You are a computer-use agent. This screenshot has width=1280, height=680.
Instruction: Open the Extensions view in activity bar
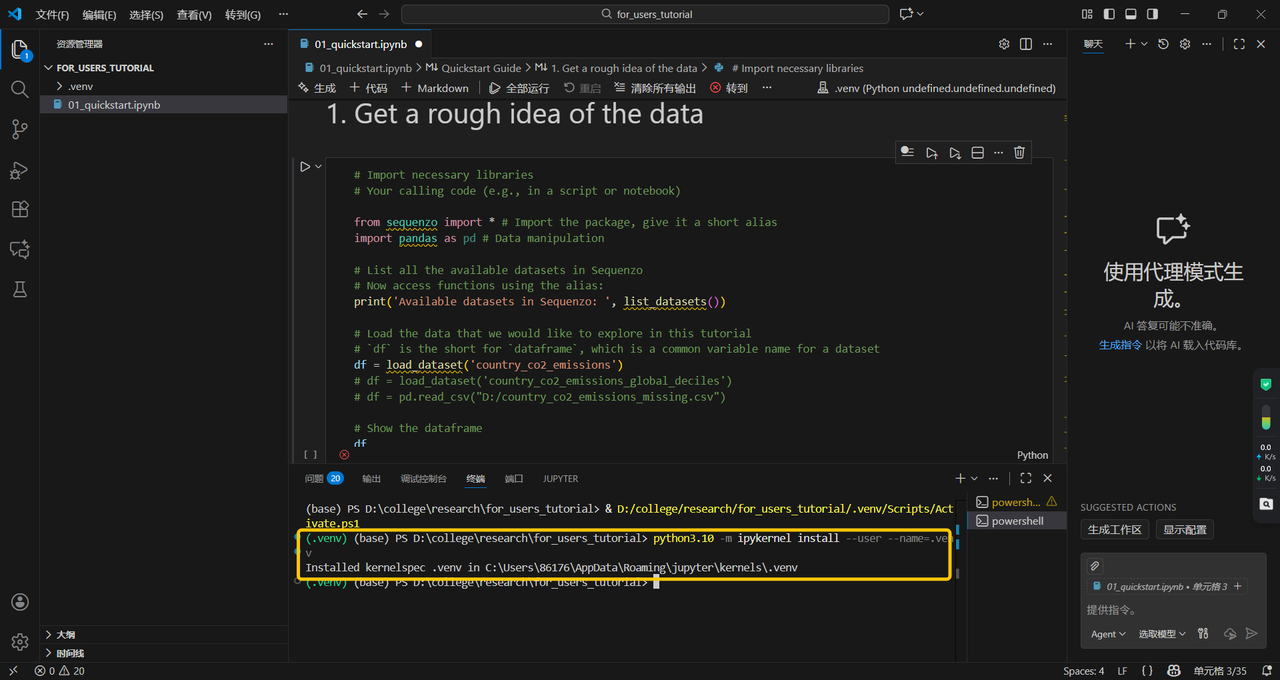19,209
